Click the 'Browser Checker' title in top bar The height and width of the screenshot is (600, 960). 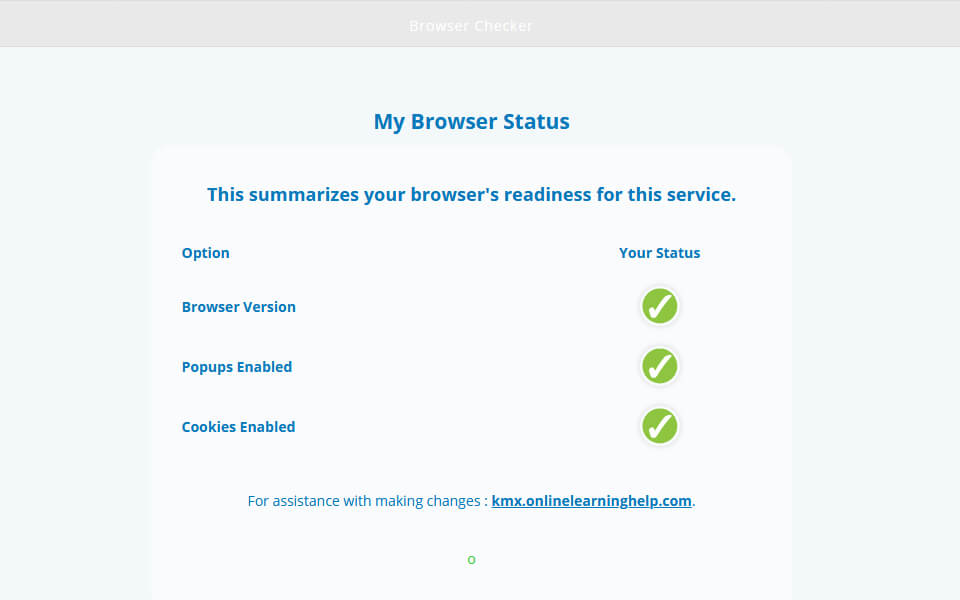pos(471,26)
